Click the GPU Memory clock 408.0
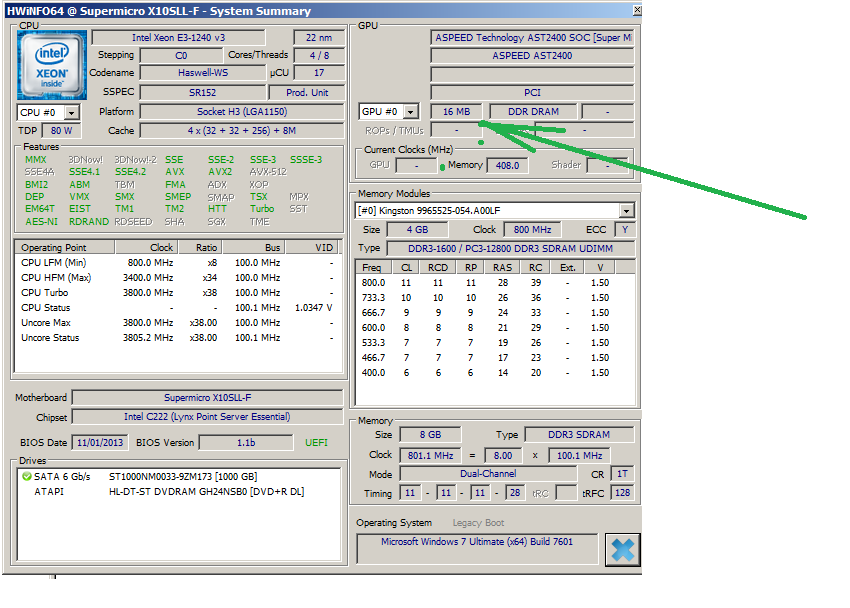The height and width of the screenshot is (608, 850). (507, 165)
